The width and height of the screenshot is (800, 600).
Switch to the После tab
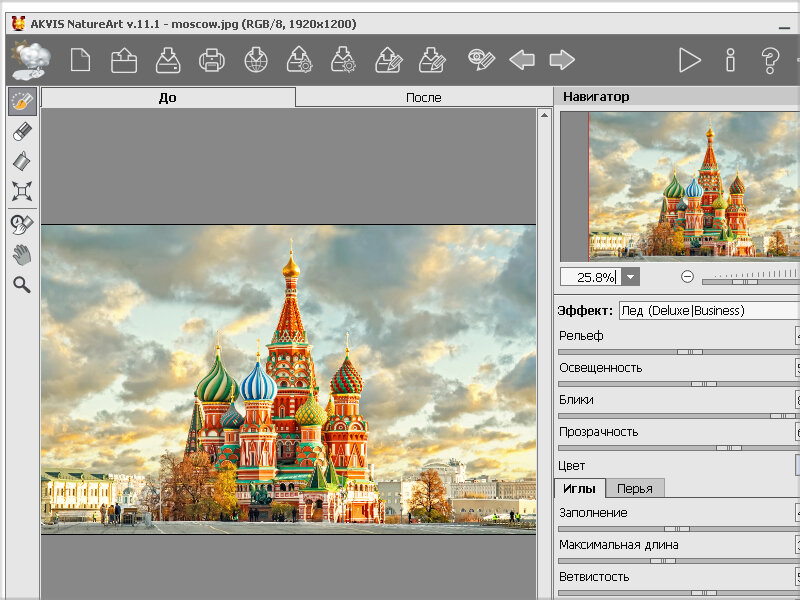[x=423, y=97]
